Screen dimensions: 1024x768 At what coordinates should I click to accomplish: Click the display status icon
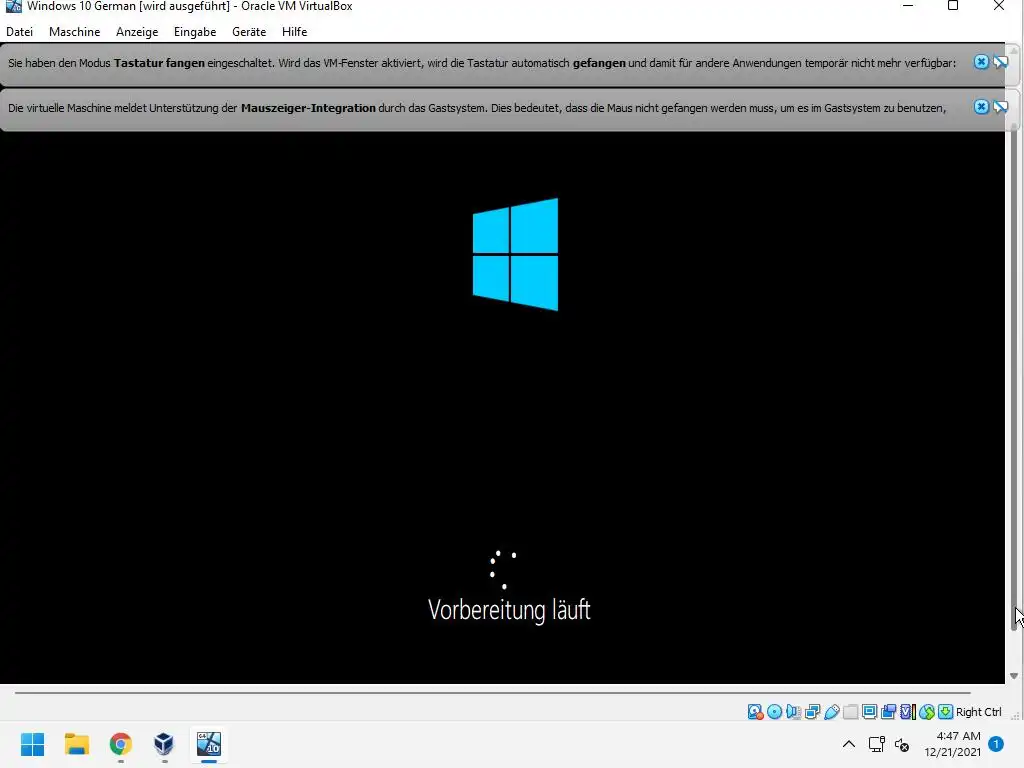[x=869, y=712]
